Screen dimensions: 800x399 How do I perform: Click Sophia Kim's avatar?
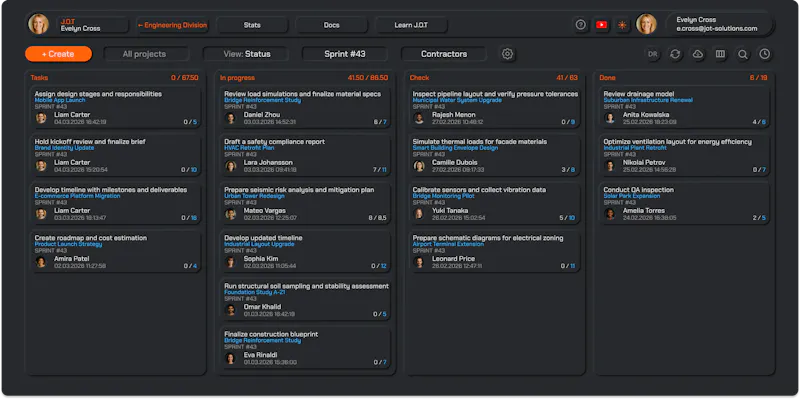[x=231, y=262]
